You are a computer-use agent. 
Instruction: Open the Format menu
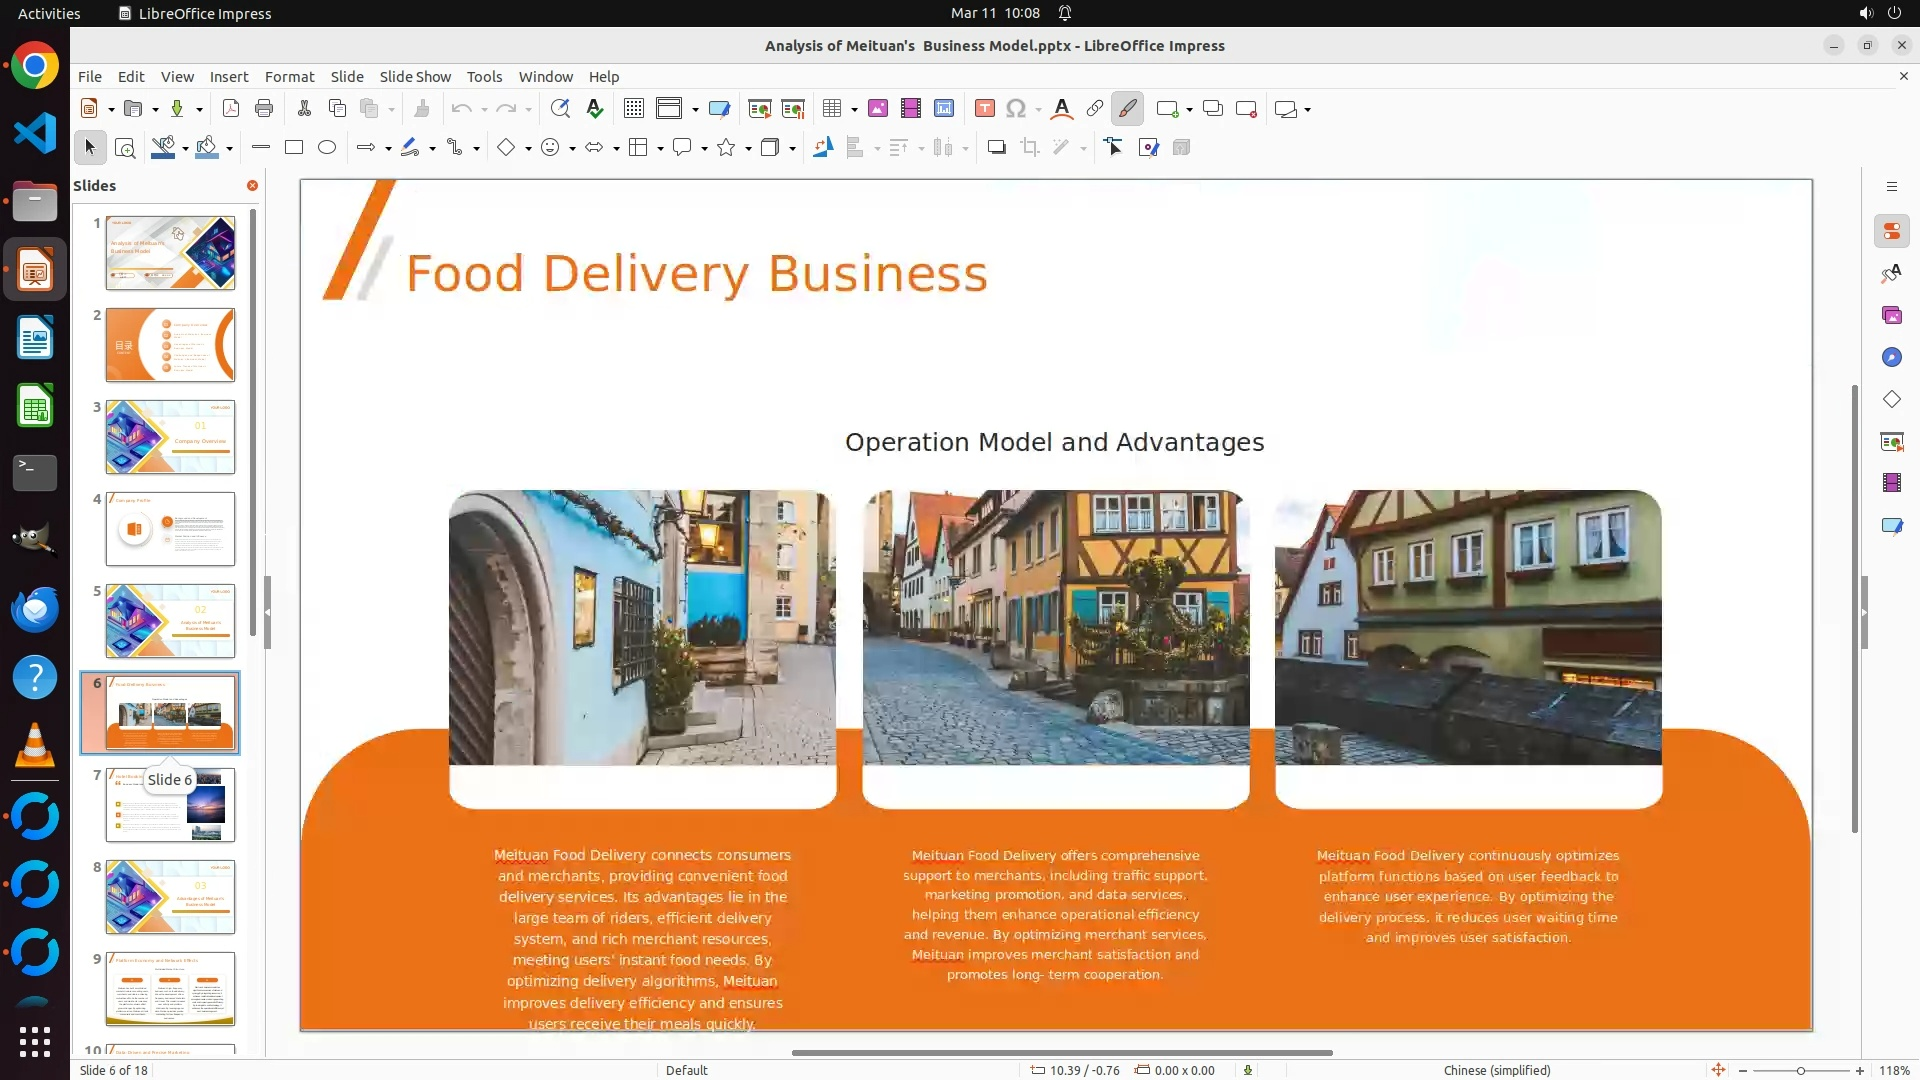point(289,77)
